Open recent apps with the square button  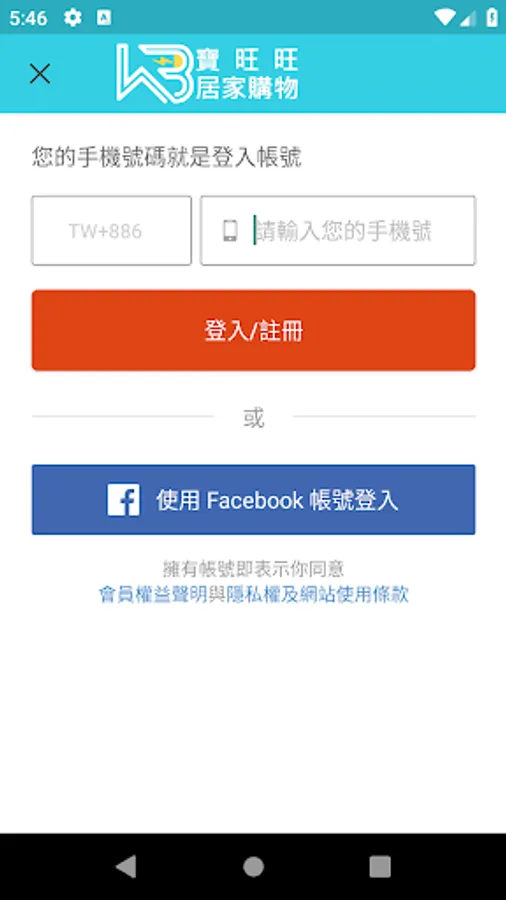pos(380,866)
